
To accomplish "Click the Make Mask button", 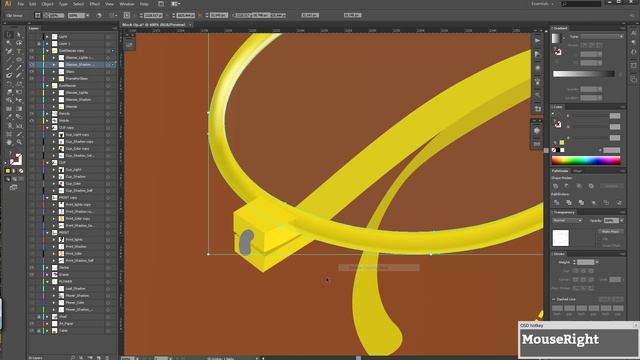I will [x=611, y=231].
